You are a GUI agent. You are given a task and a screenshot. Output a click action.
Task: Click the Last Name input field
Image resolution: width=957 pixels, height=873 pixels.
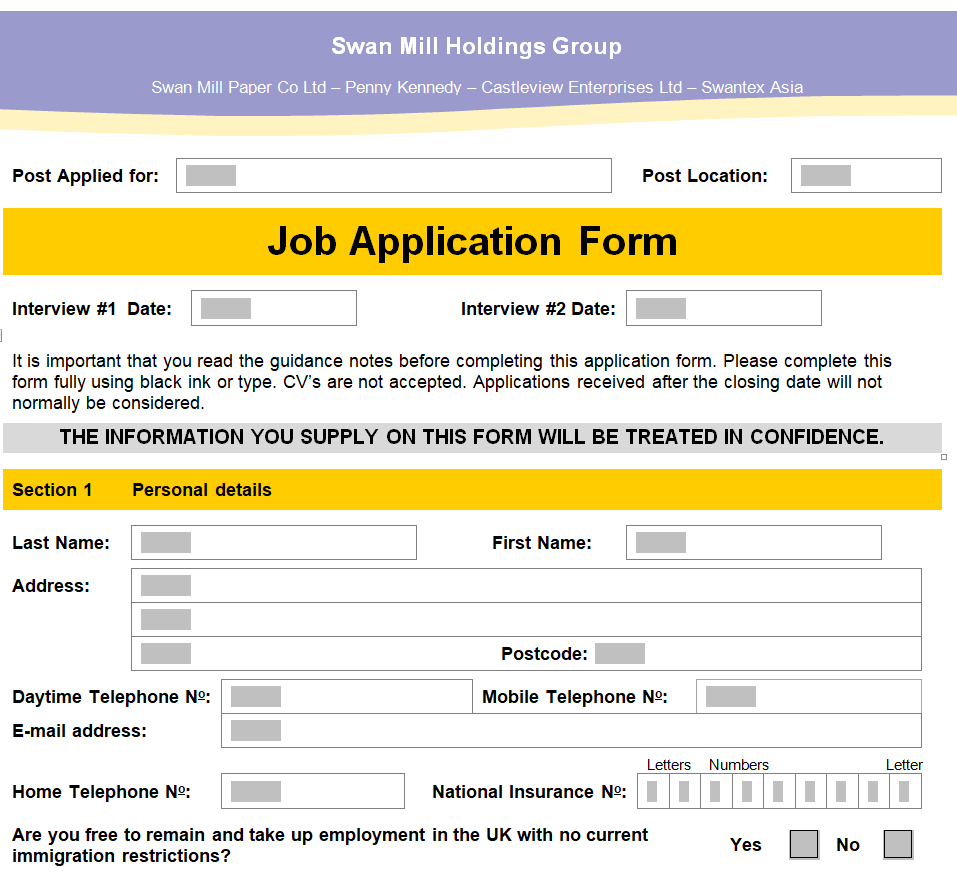(273, 543)
